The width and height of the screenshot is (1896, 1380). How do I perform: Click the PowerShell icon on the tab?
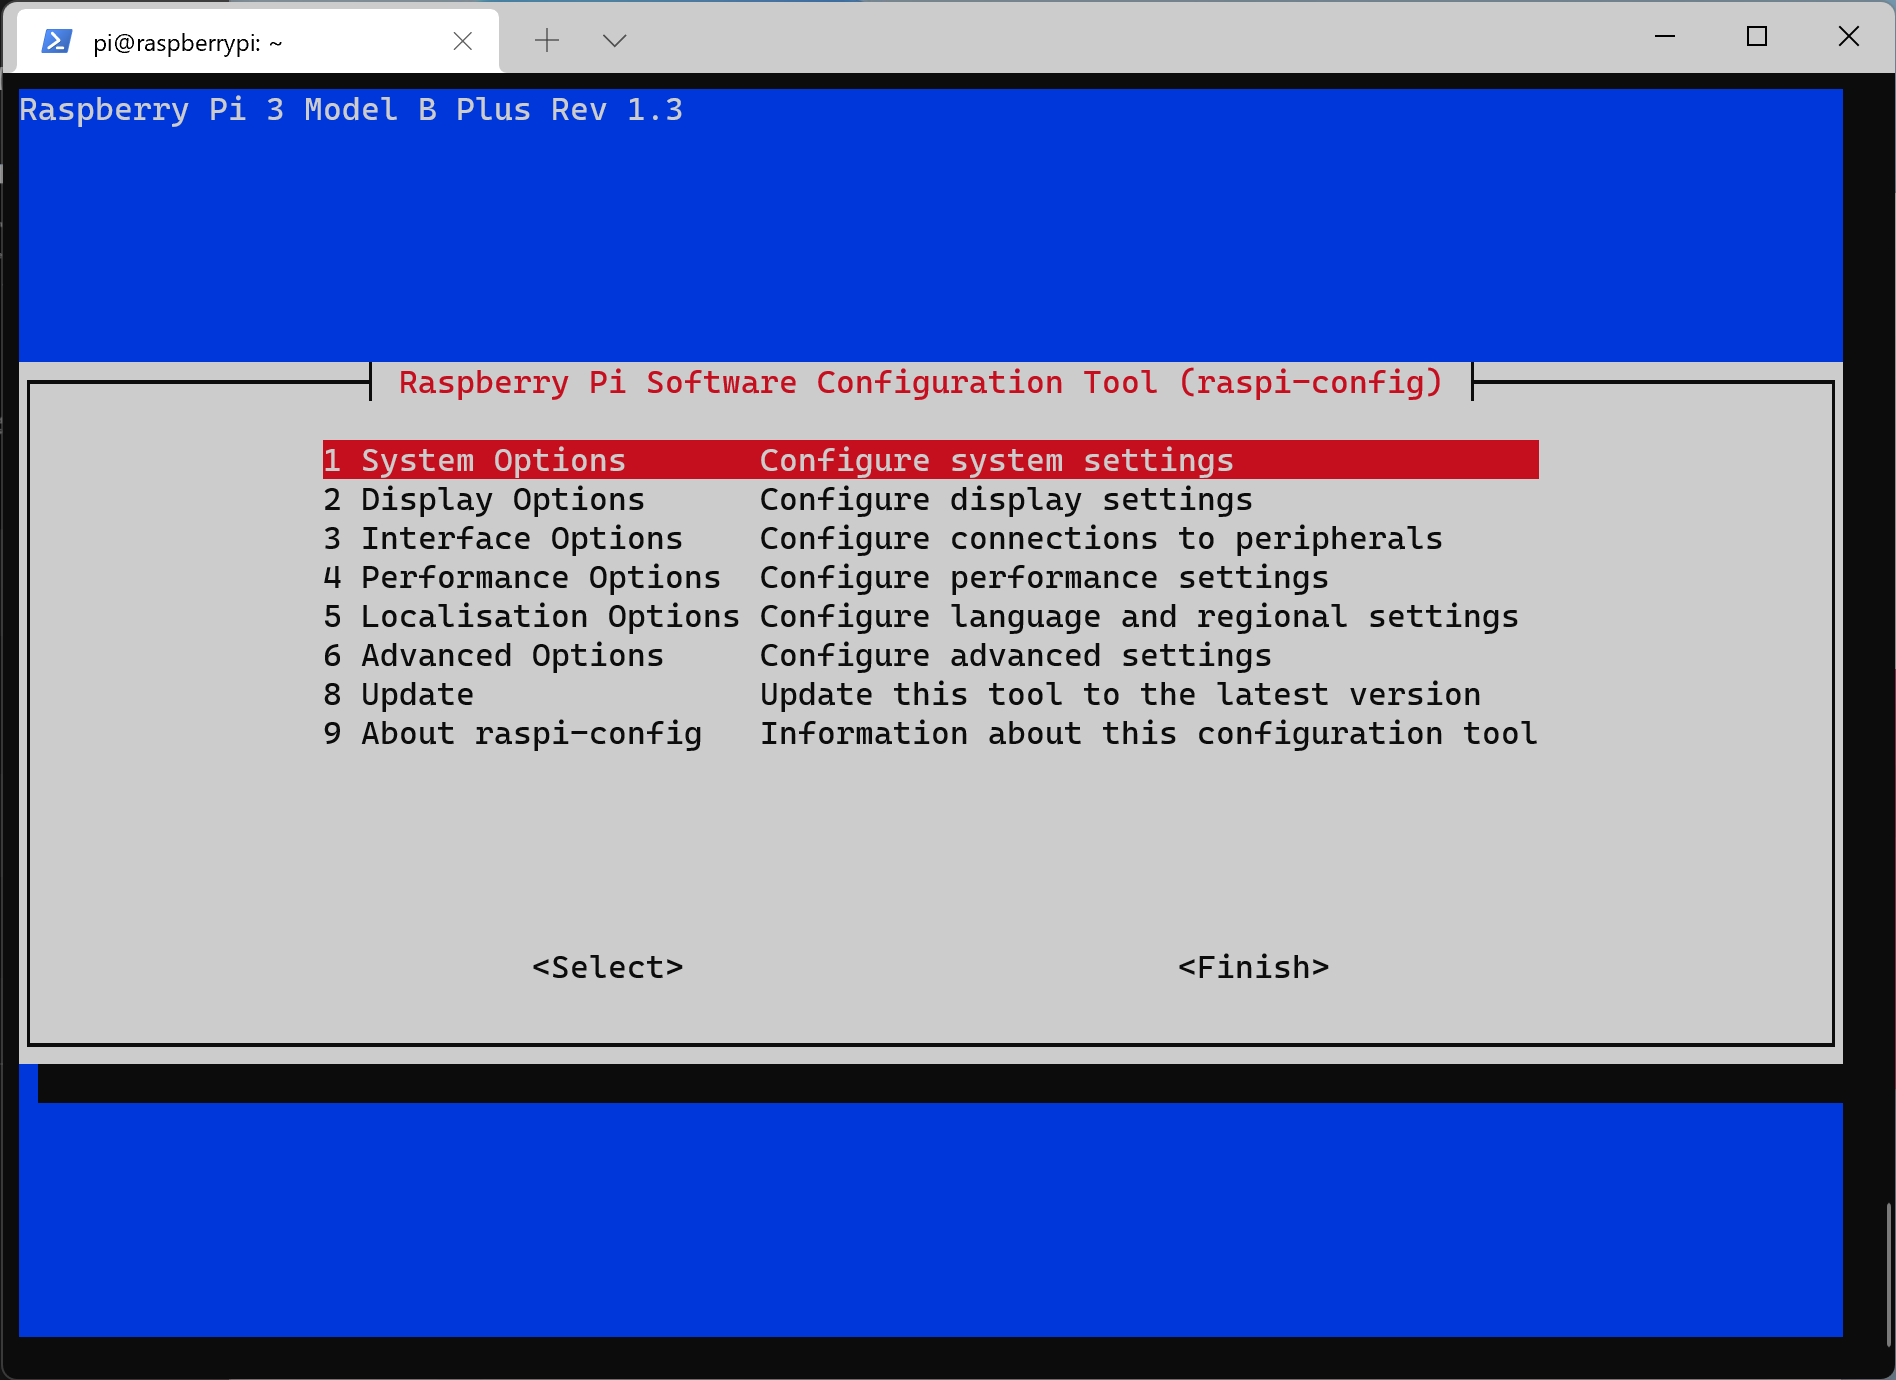click(56, 40)
